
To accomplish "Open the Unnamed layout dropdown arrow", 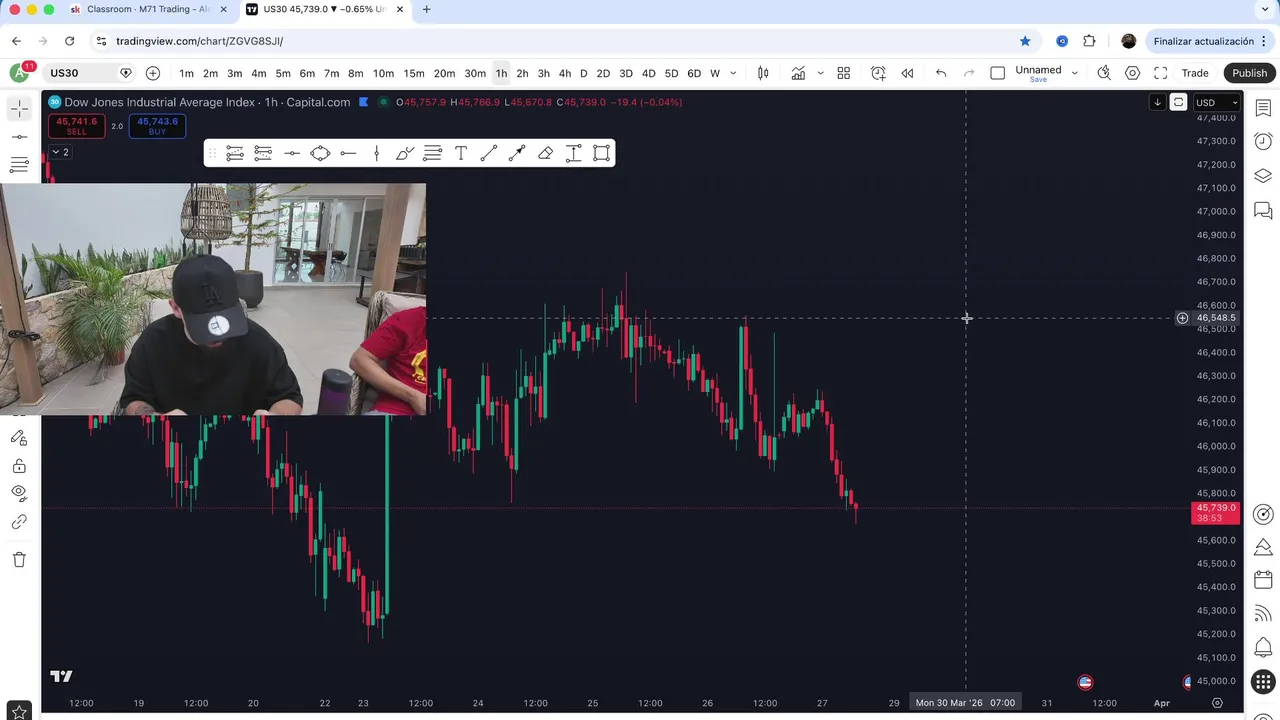I will (1074, 73).
